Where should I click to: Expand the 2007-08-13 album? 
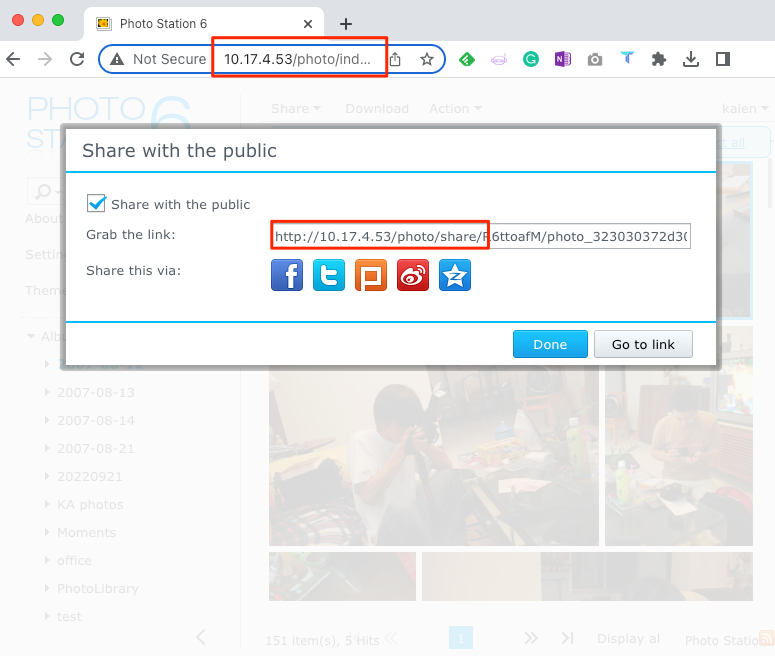point(46,392)
